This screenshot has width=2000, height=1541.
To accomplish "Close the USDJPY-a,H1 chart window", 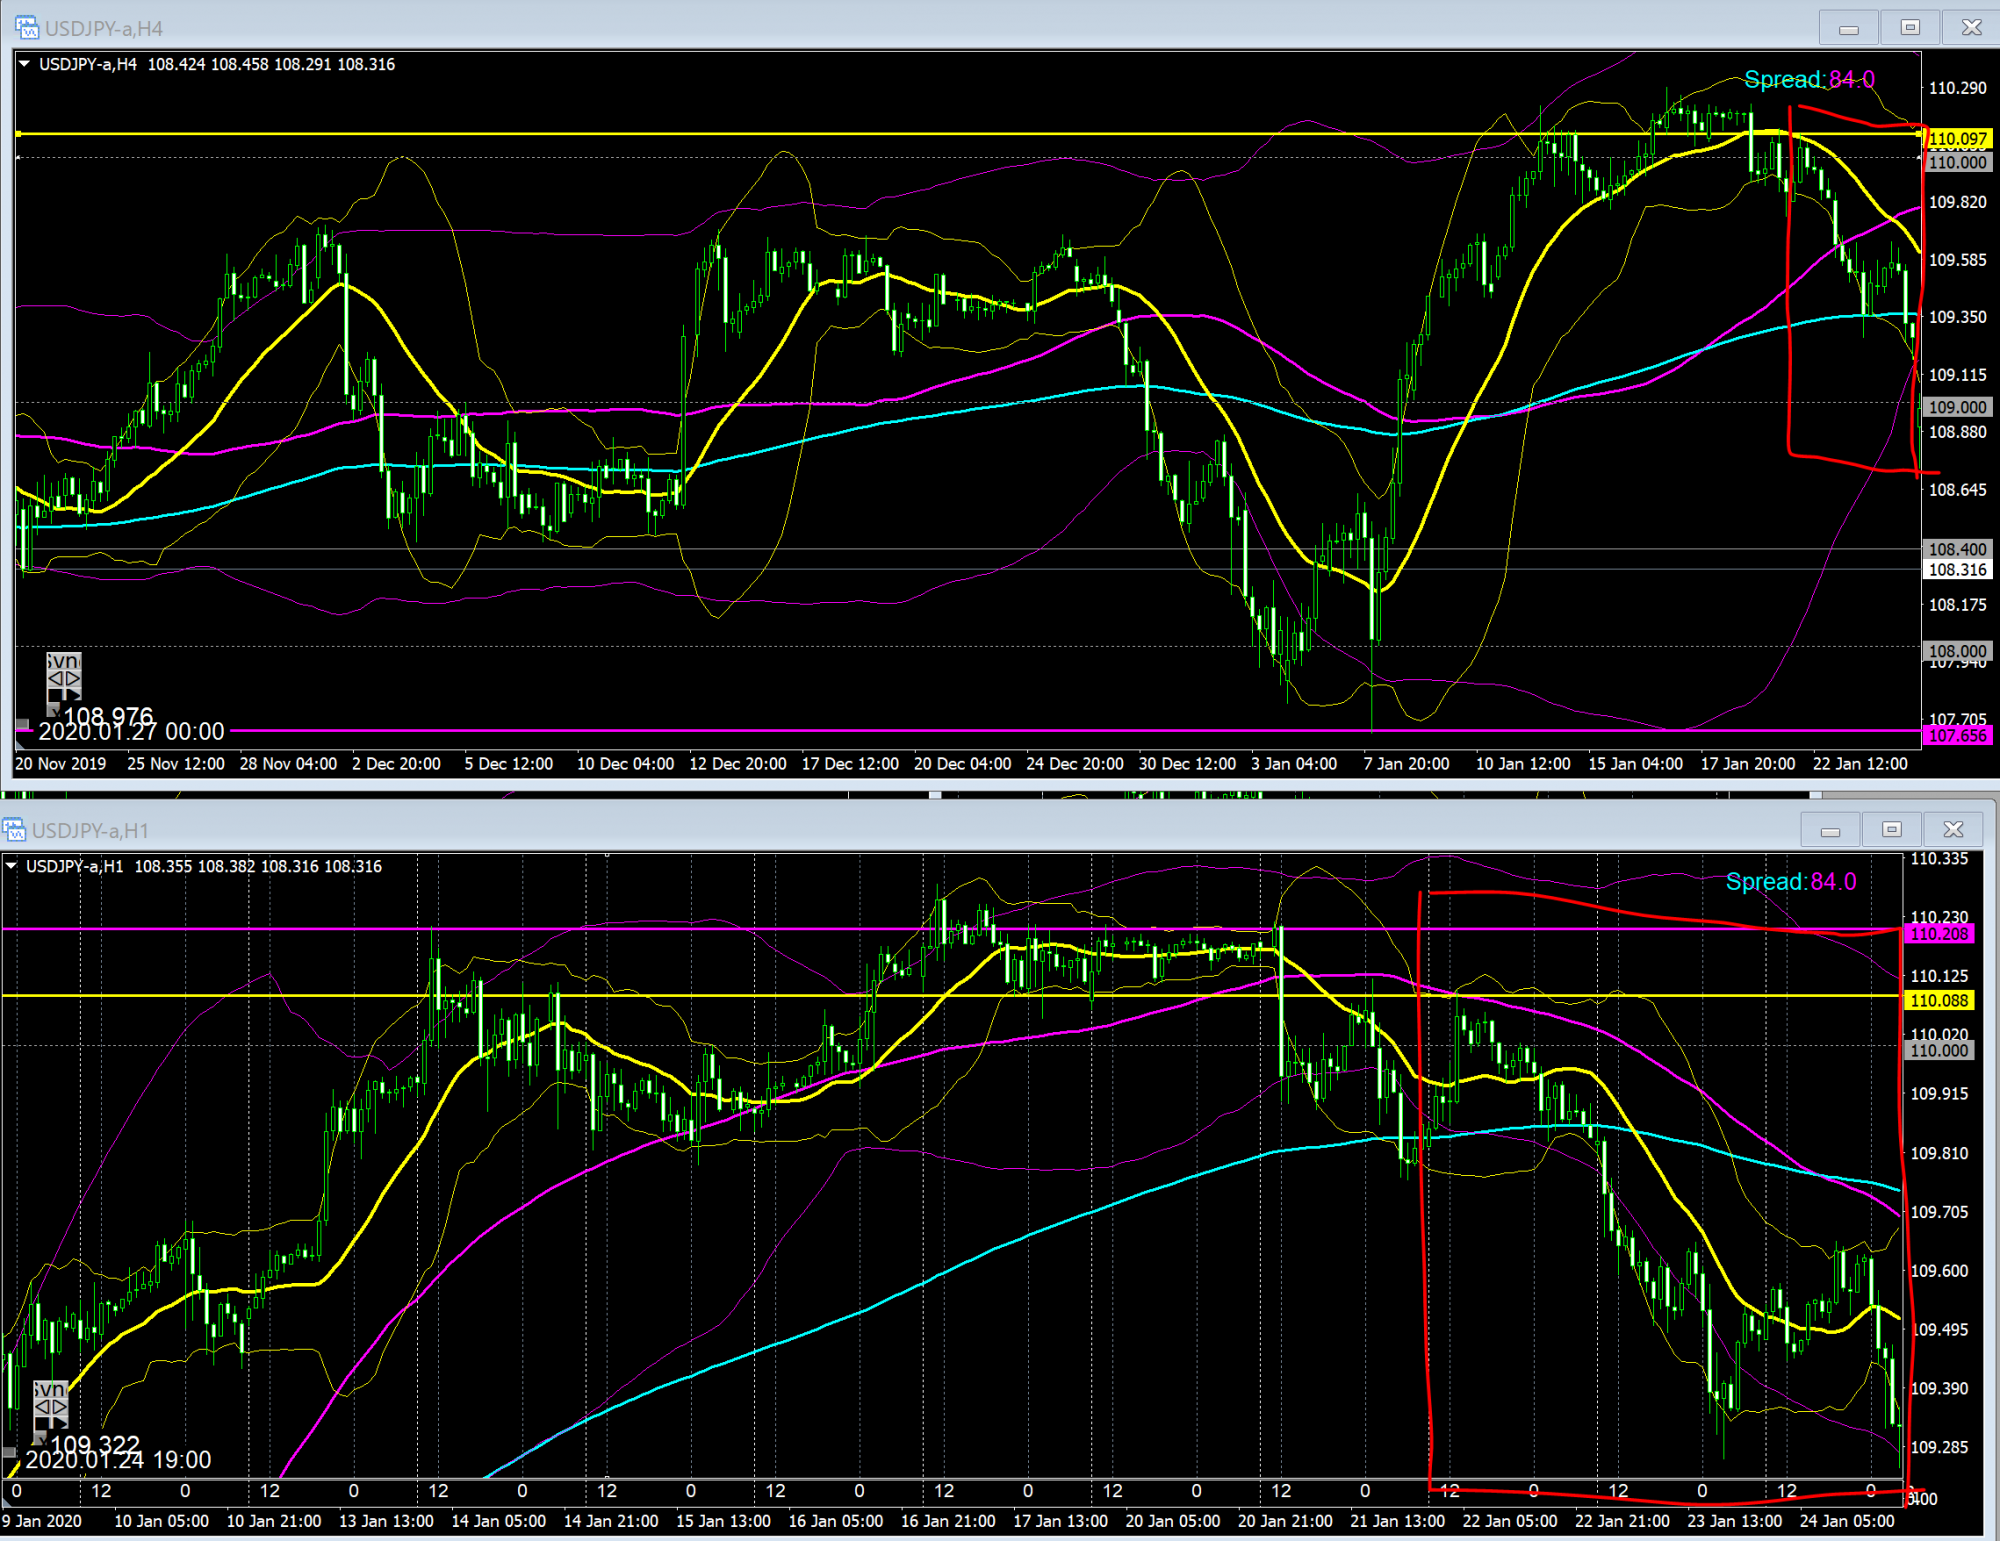I will point(1952,830).
